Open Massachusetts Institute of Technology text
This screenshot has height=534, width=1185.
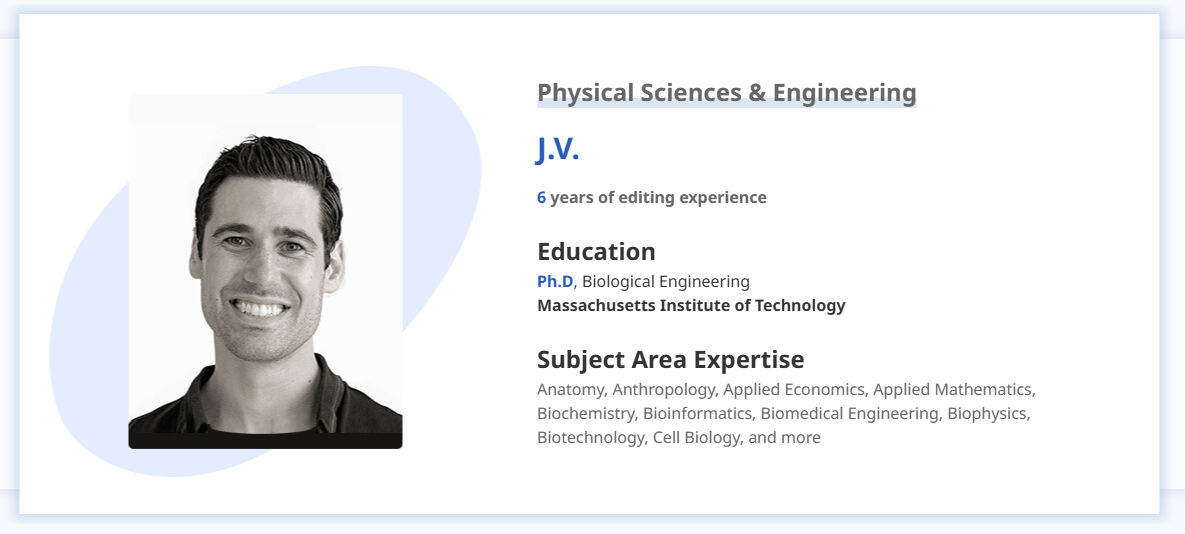pos(691,305)
